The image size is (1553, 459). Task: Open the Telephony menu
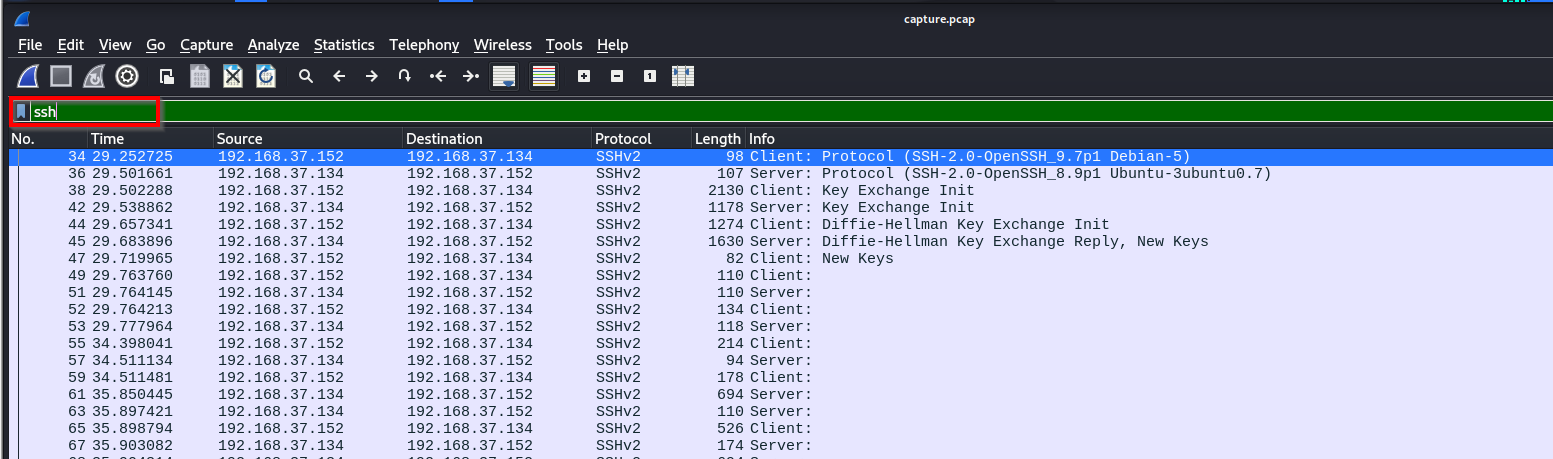click(424, 45)
